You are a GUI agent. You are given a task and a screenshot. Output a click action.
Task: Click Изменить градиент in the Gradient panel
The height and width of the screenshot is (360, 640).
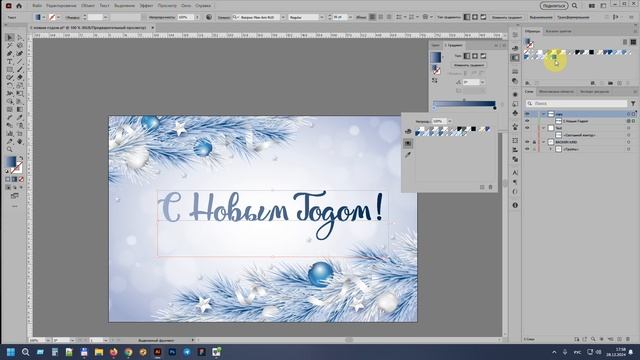(469, 65)
